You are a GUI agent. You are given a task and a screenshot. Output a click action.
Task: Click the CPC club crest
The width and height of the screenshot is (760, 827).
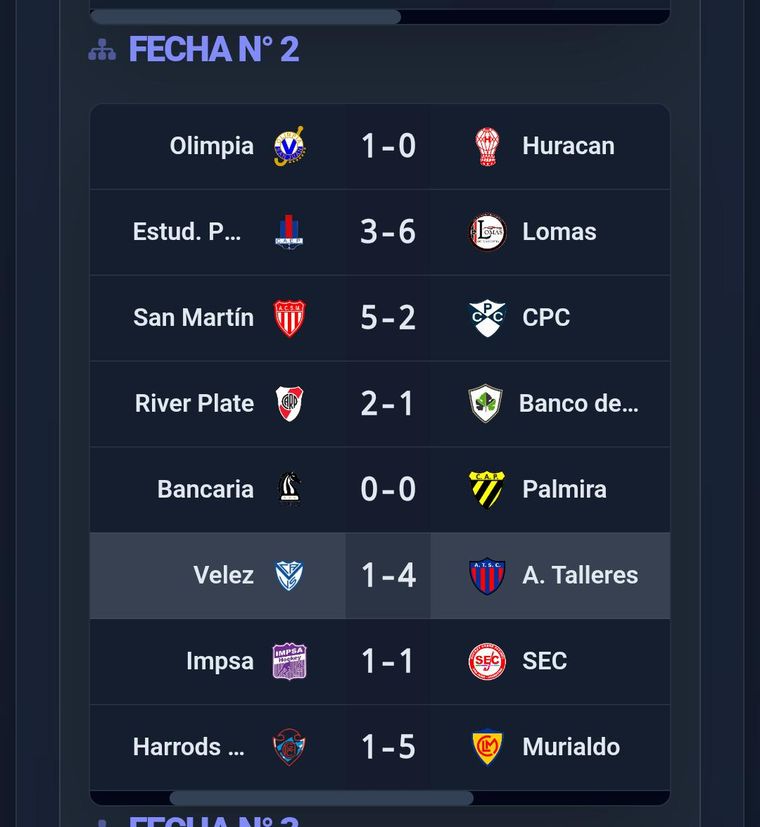tap(487, 318)
